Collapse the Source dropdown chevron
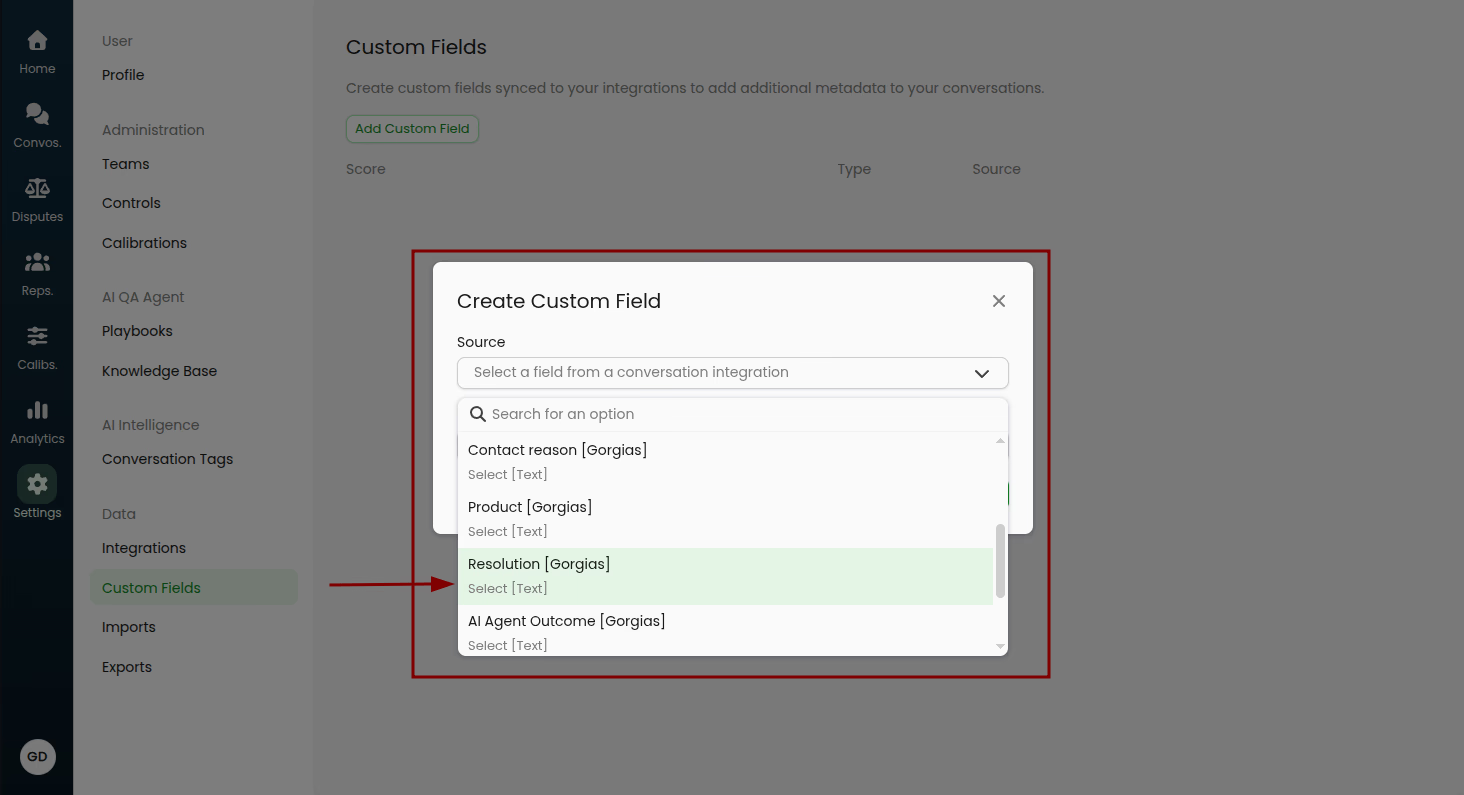The image size is (1464, 795). pos(981,373)
